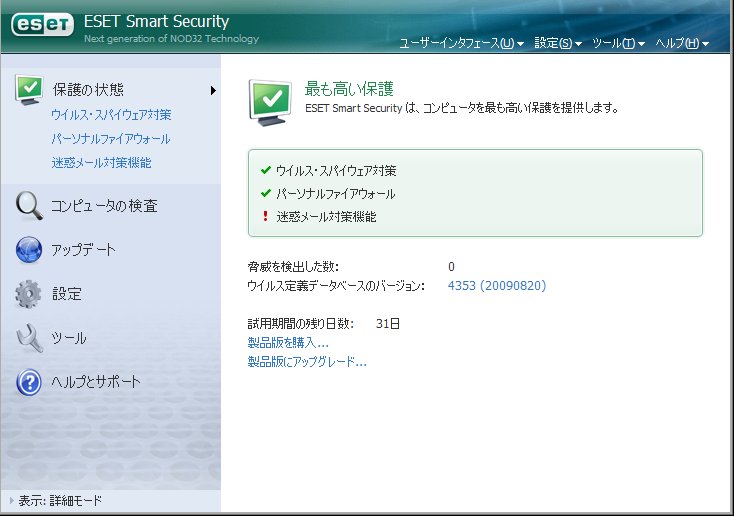Click 設定 label in sidebar
734x516 pixels.
click(67, 294)
